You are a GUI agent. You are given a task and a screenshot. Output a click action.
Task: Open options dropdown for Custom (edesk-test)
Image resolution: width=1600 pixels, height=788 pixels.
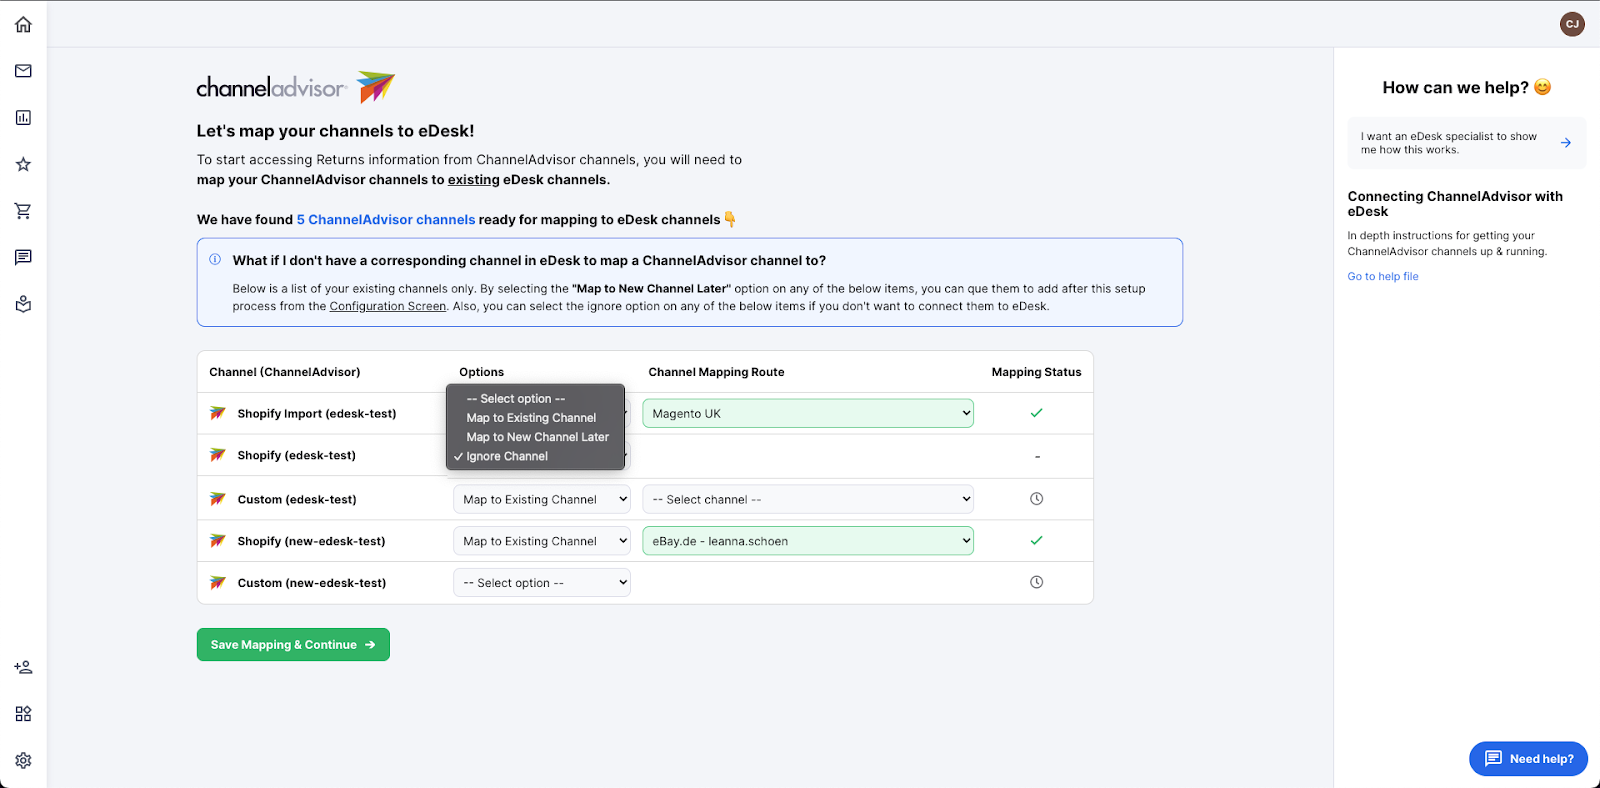[x=542, y=499]
